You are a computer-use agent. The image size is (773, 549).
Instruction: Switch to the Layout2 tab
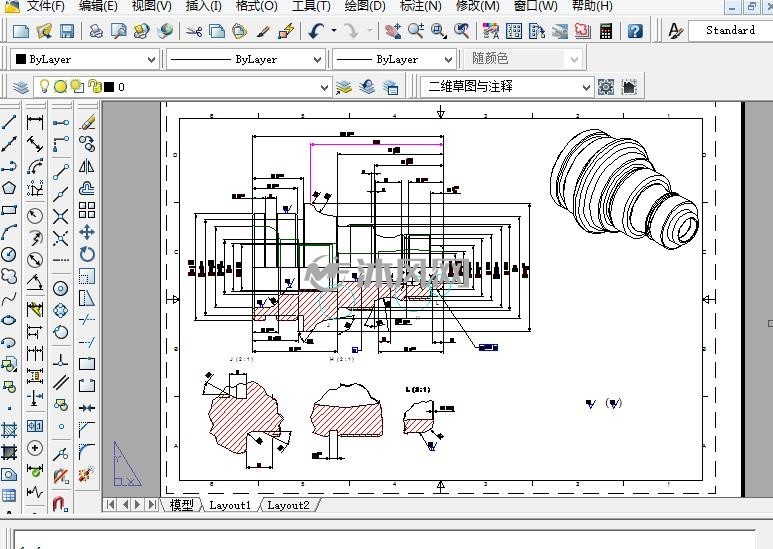(x=288, y=505)
